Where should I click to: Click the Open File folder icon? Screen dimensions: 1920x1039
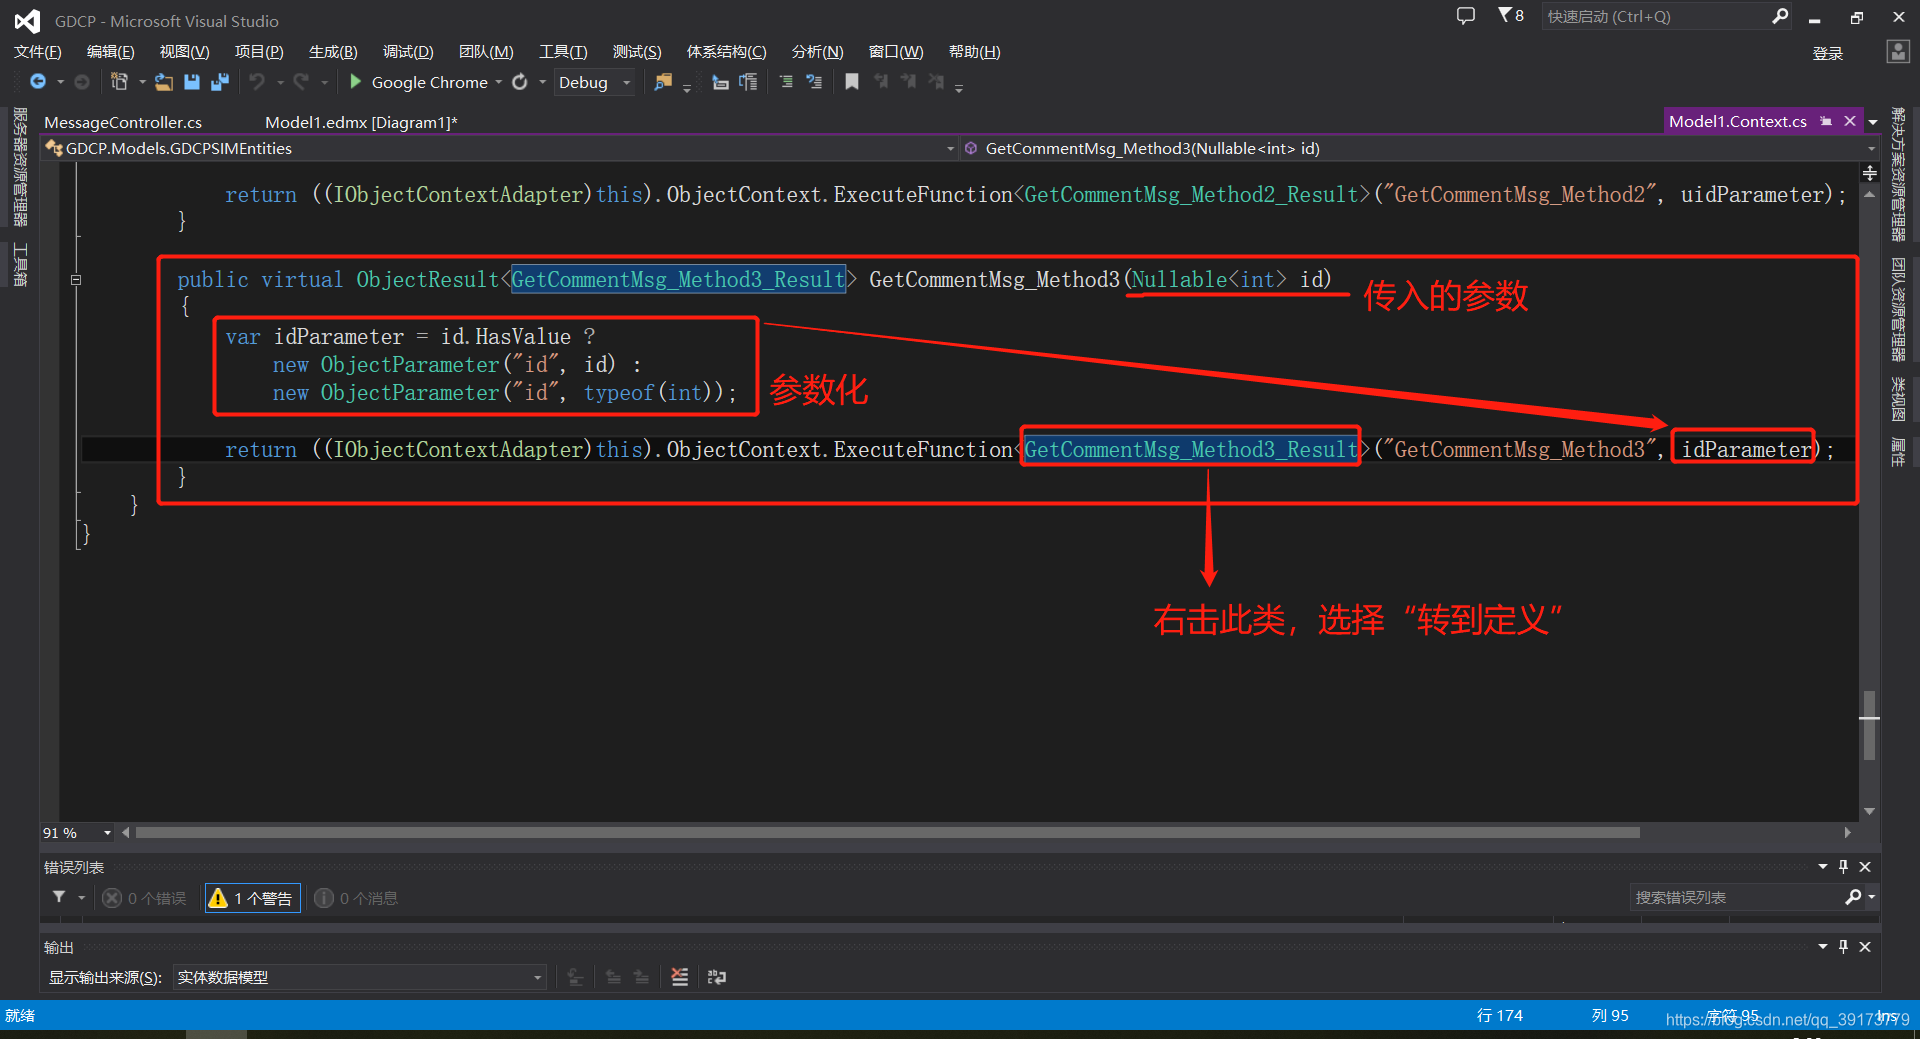tap(164, 82)
